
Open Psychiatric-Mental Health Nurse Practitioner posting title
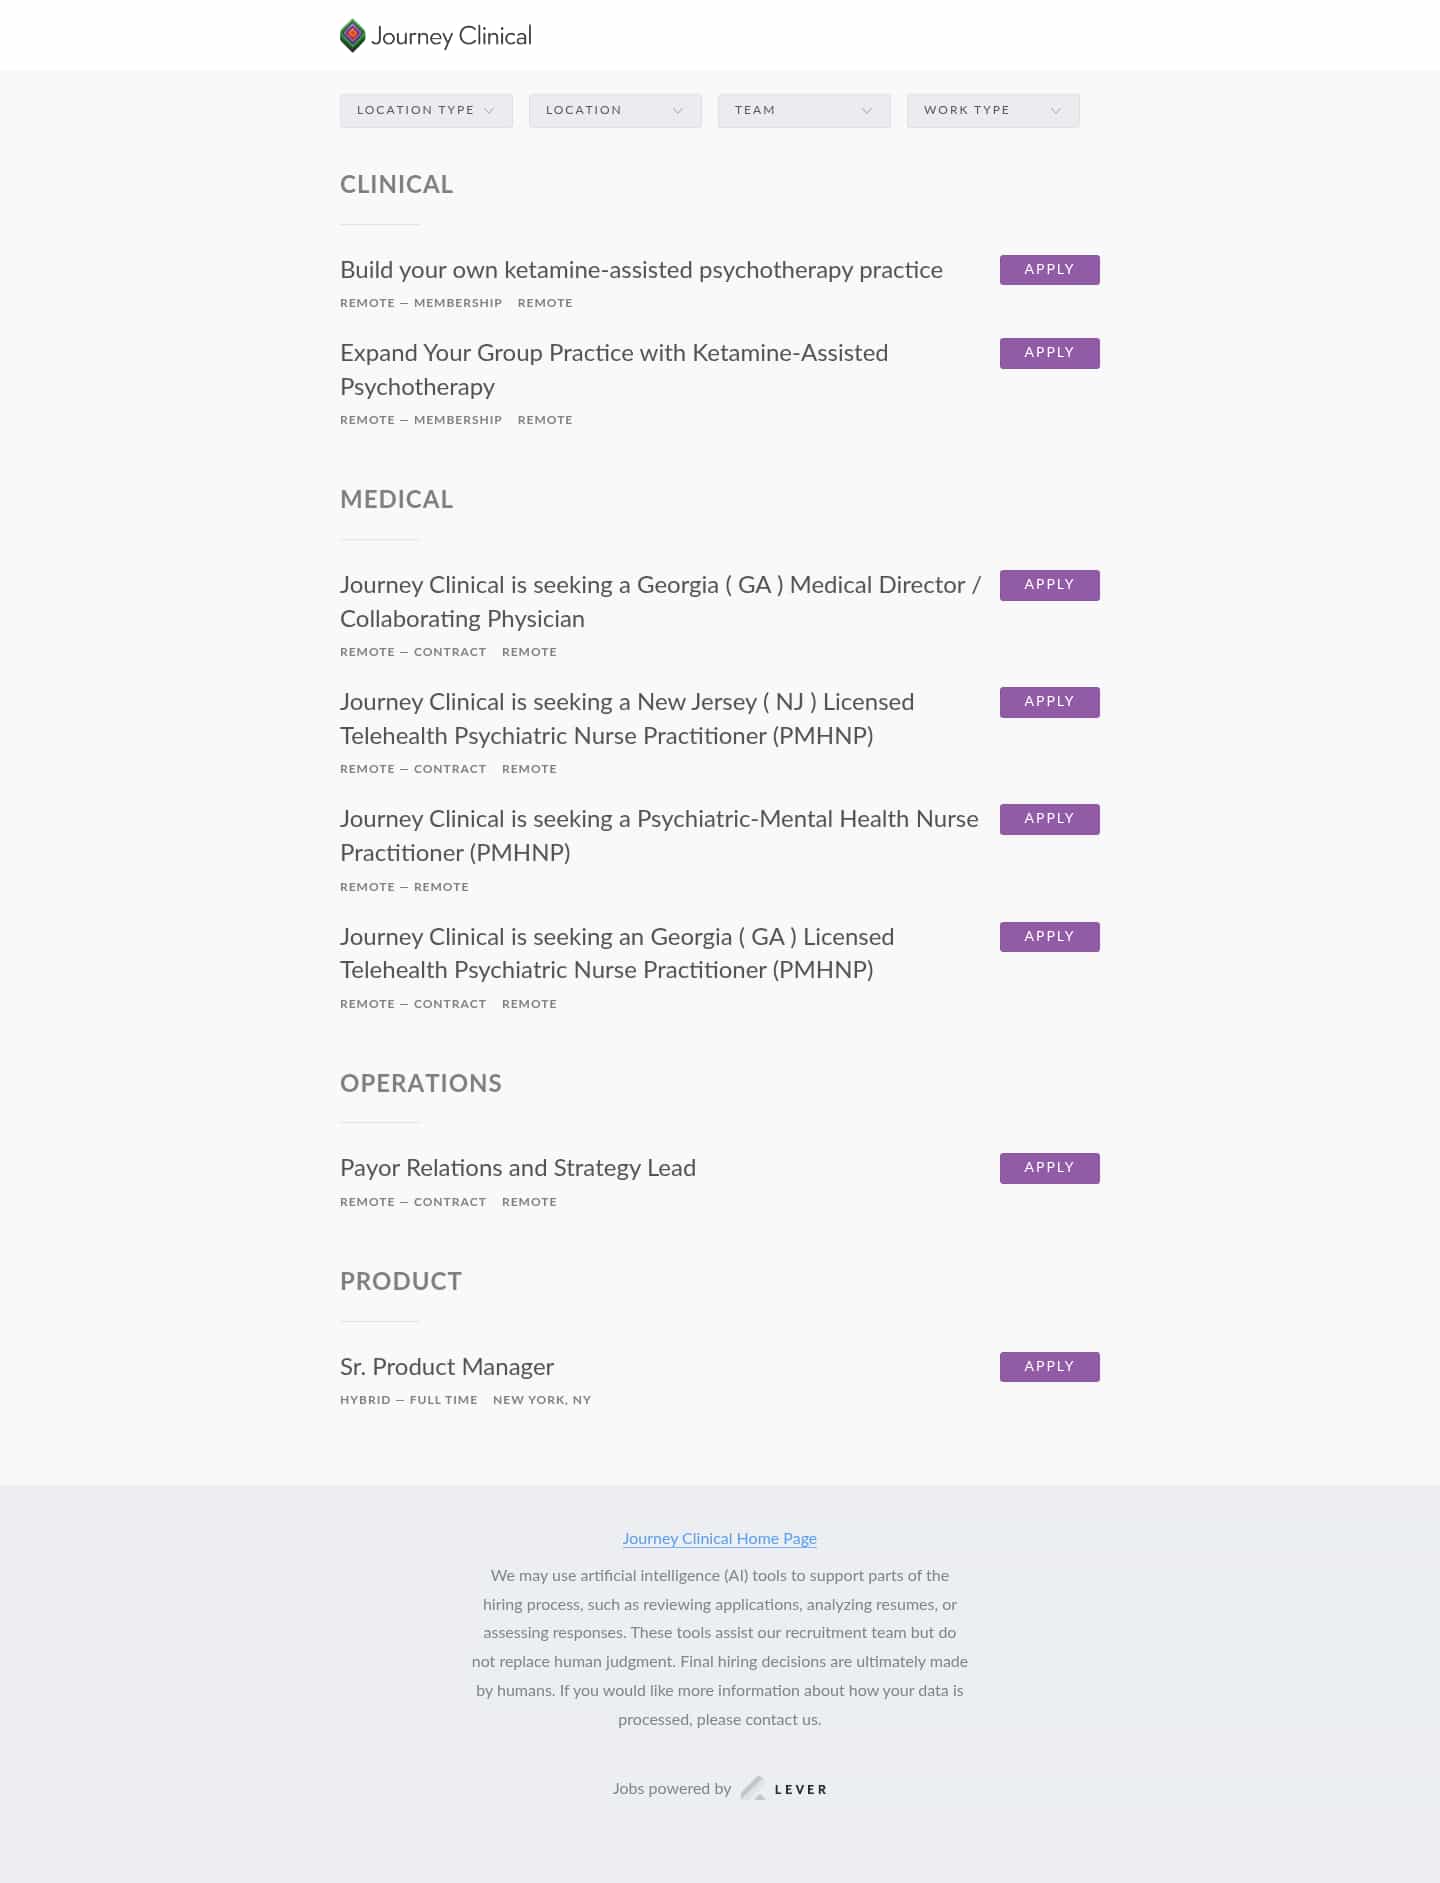pos(659,835)
